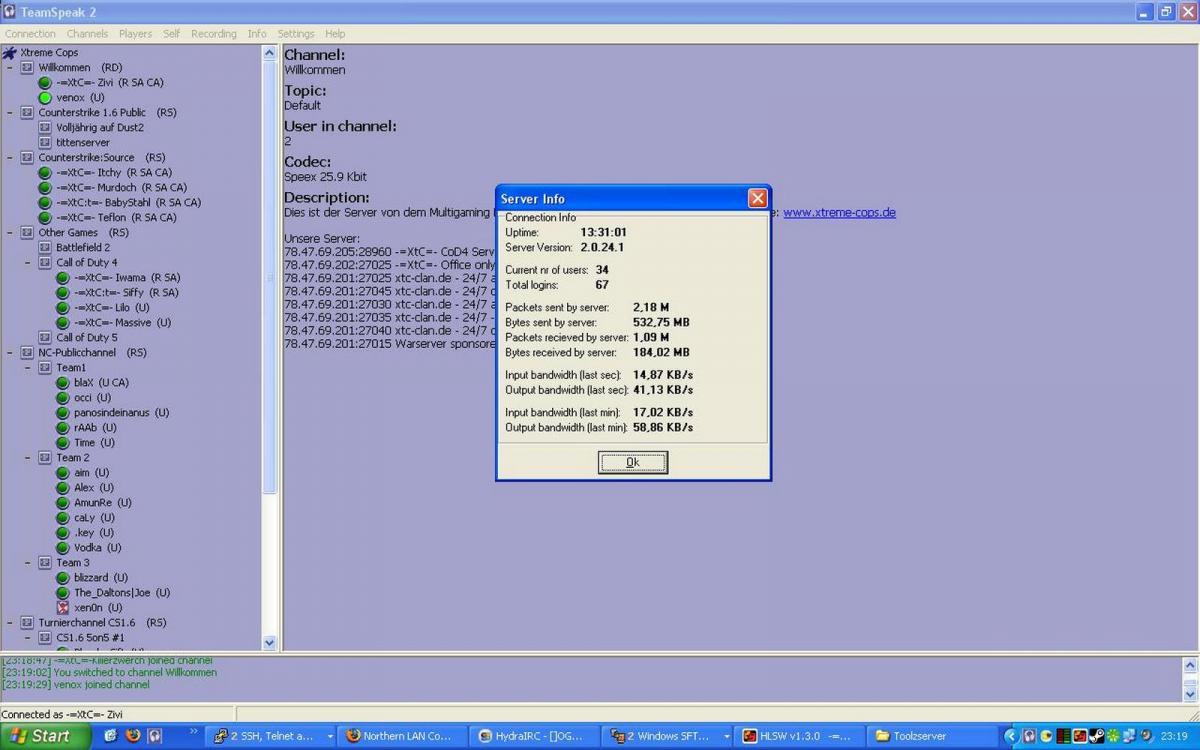The width and height of the screenshot is (1200, 750).
Task: Click the status light beside BabyStahl
Action: 45,202
